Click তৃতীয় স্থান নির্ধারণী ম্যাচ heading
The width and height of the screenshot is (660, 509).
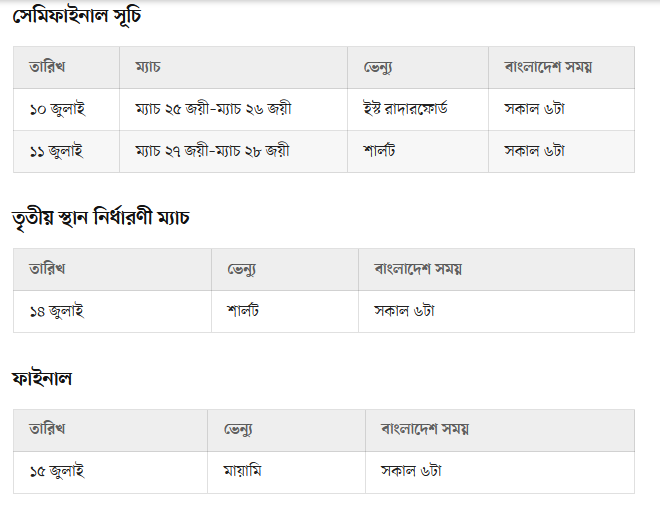click(x=101, y=218)
